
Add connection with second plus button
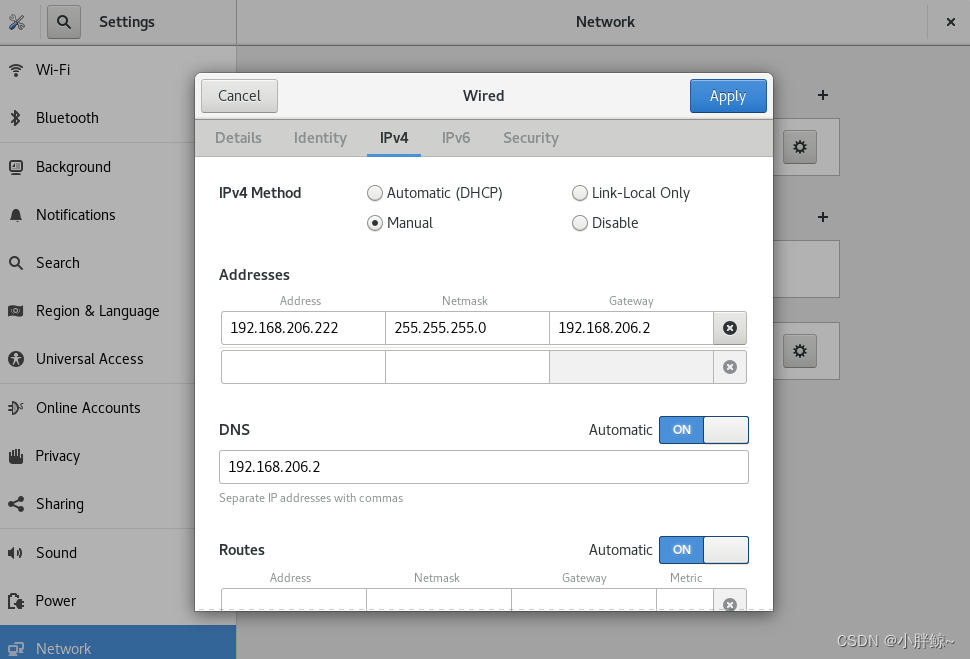coord(823,217)
